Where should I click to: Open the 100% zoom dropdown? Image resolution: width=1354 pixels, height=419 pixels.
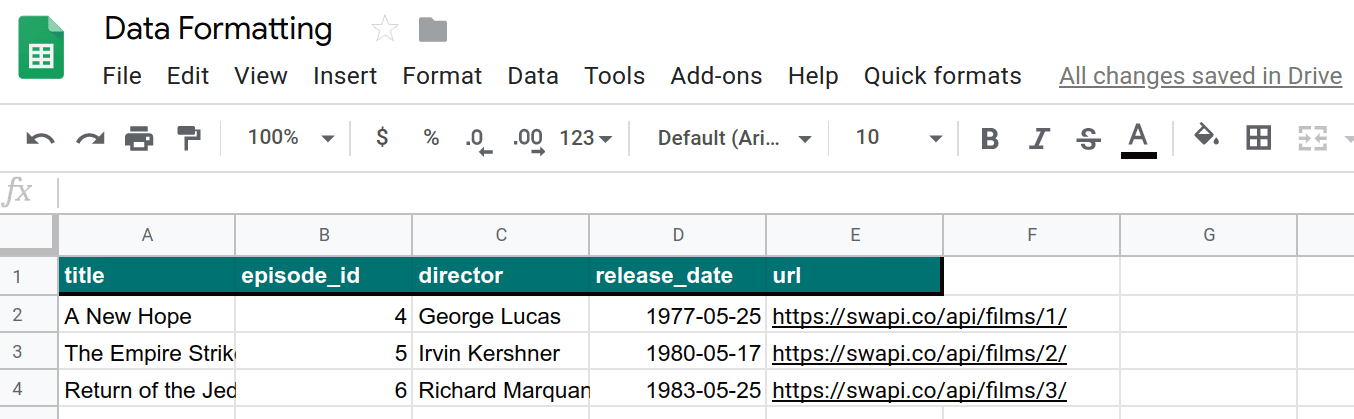(290, 138)
